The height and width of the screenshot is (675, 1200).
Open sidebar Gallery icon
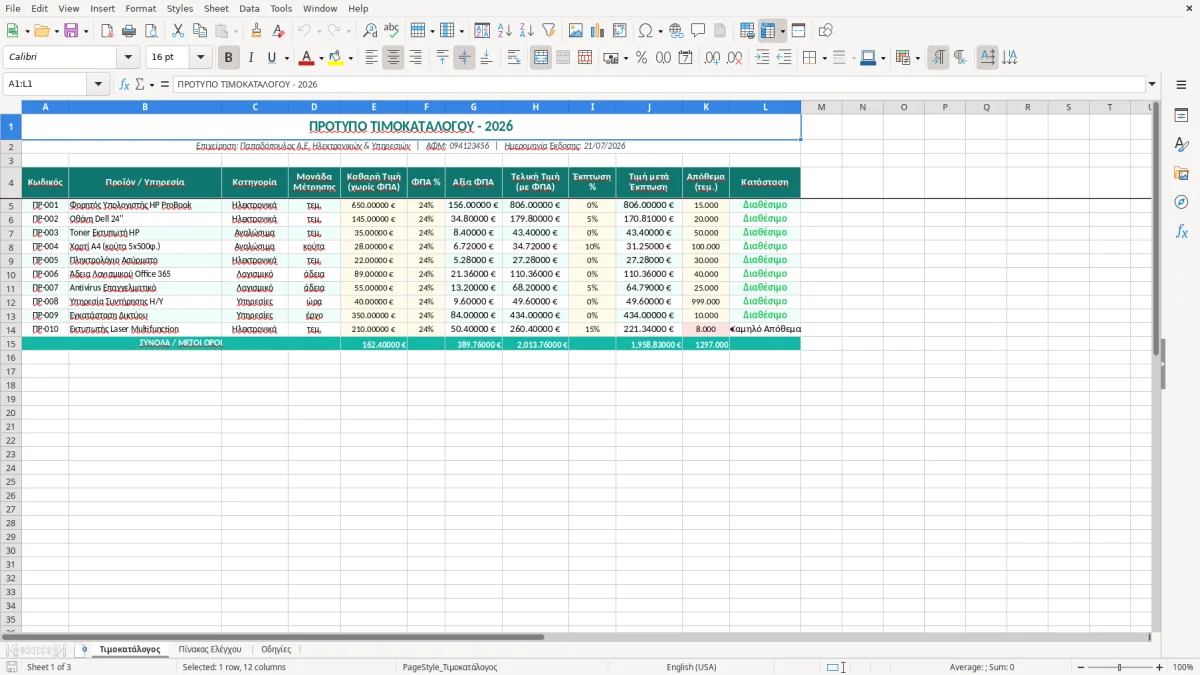pos(1181,173)
